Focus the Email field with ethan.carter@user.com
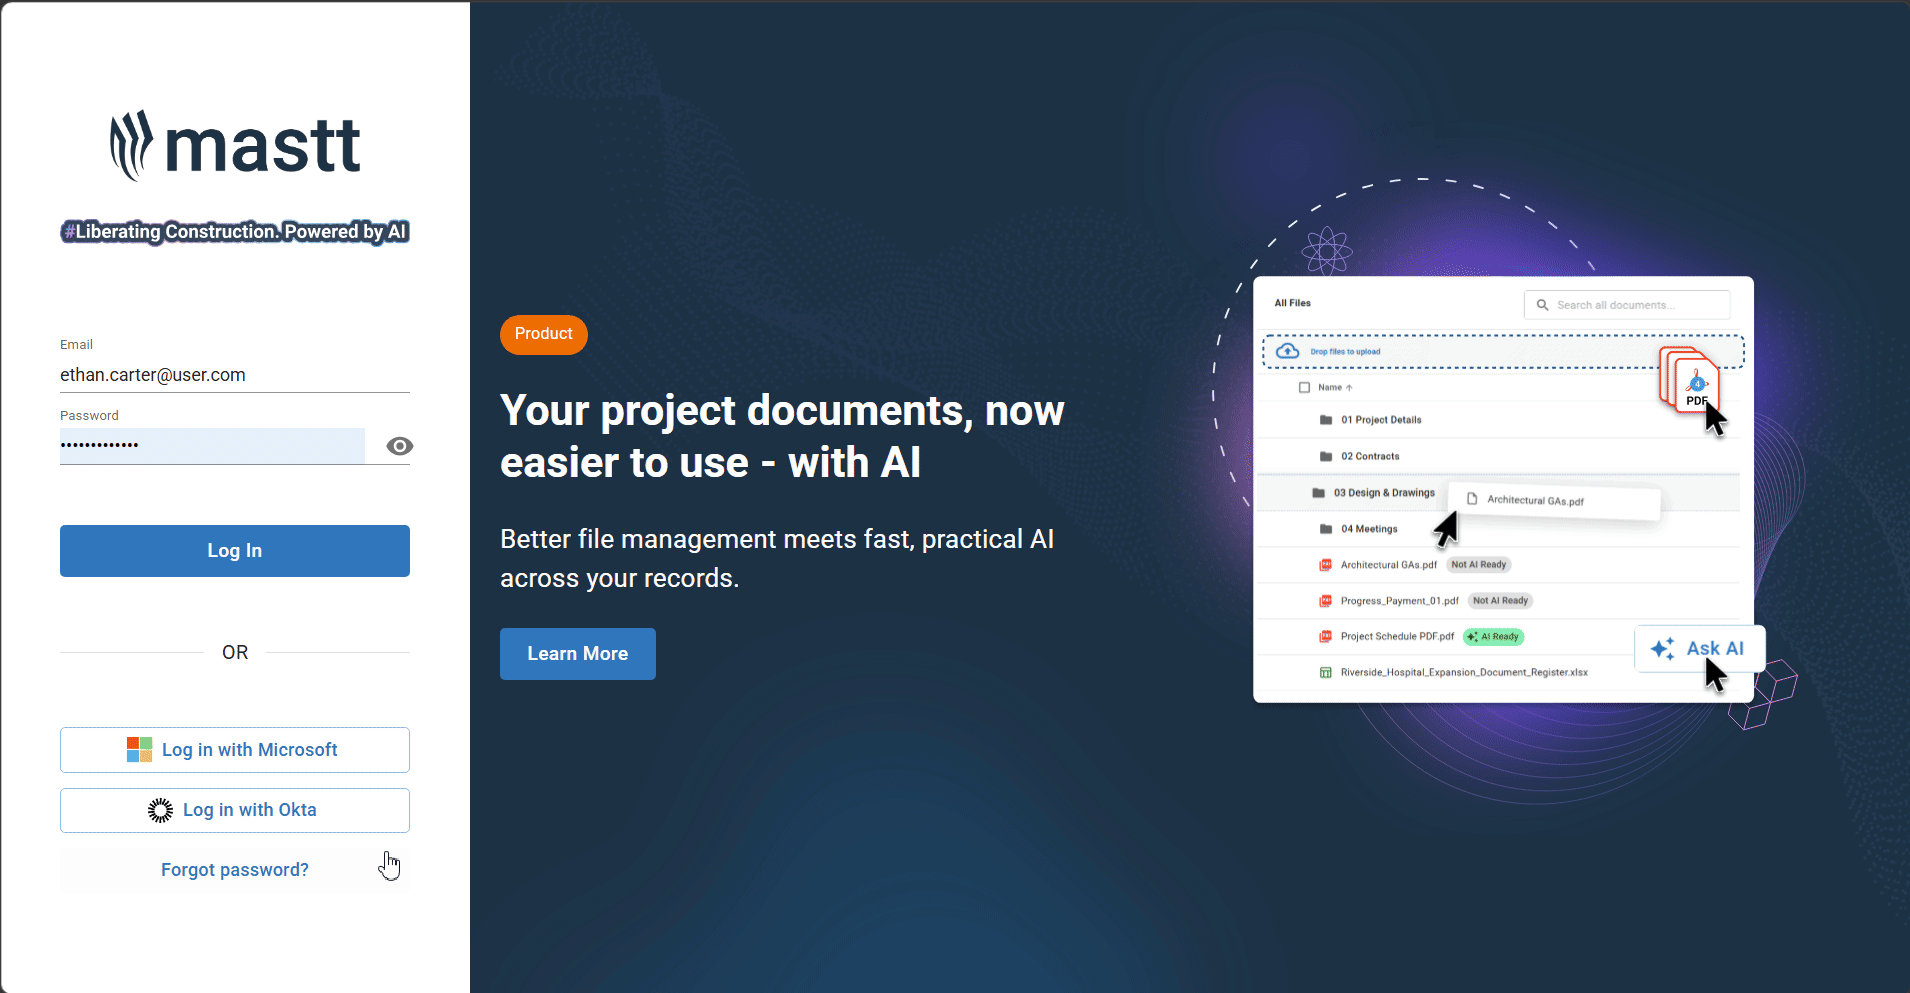 tap(235, 375)
